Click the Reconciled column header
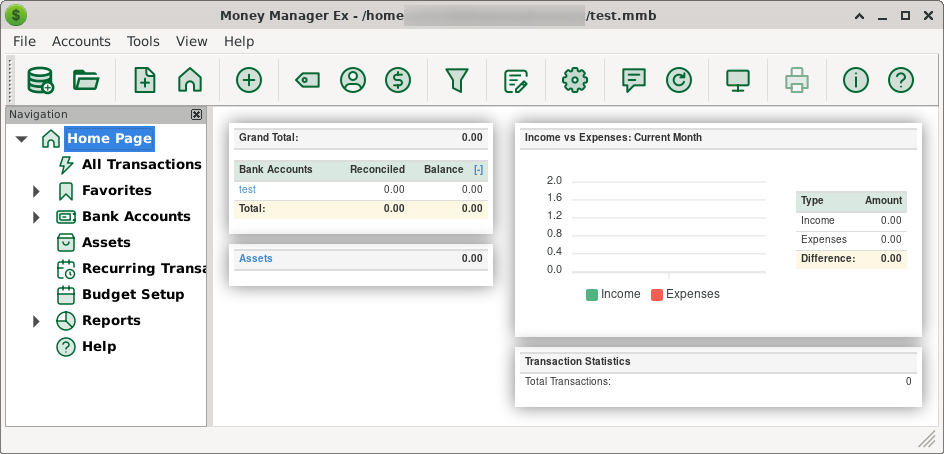This screenshot has height=454, width=944. (x=377, y=170)
